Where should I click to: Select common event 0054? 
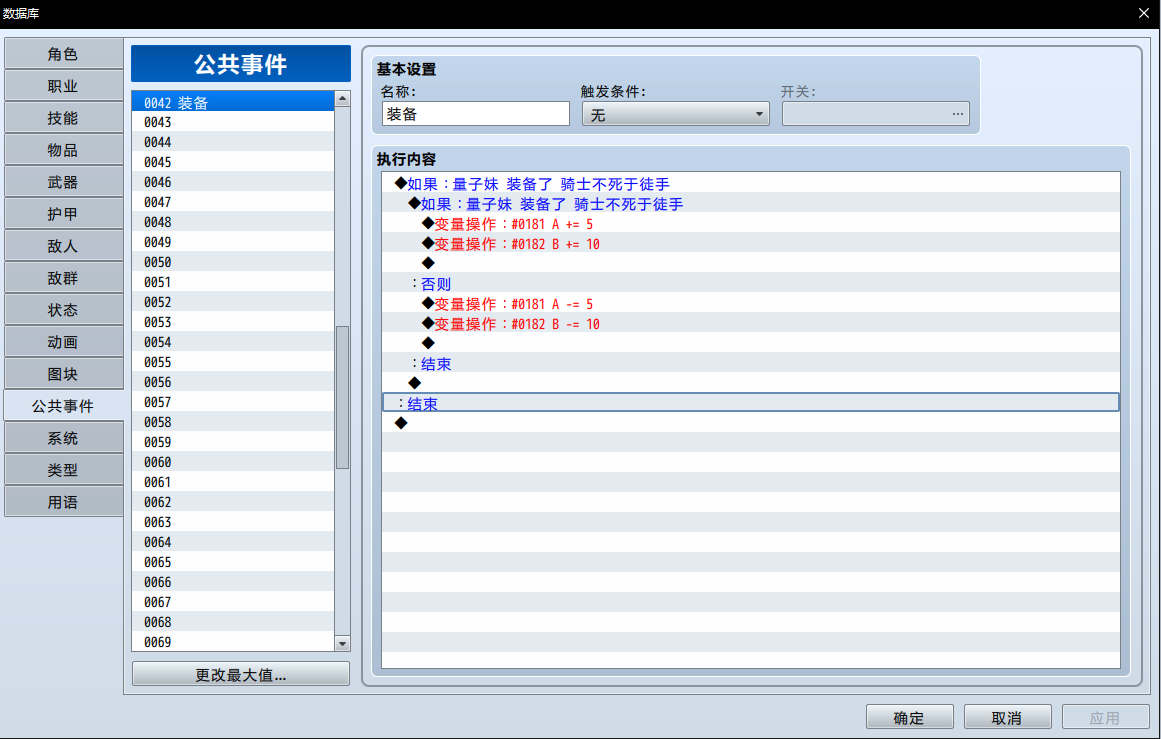232,342
